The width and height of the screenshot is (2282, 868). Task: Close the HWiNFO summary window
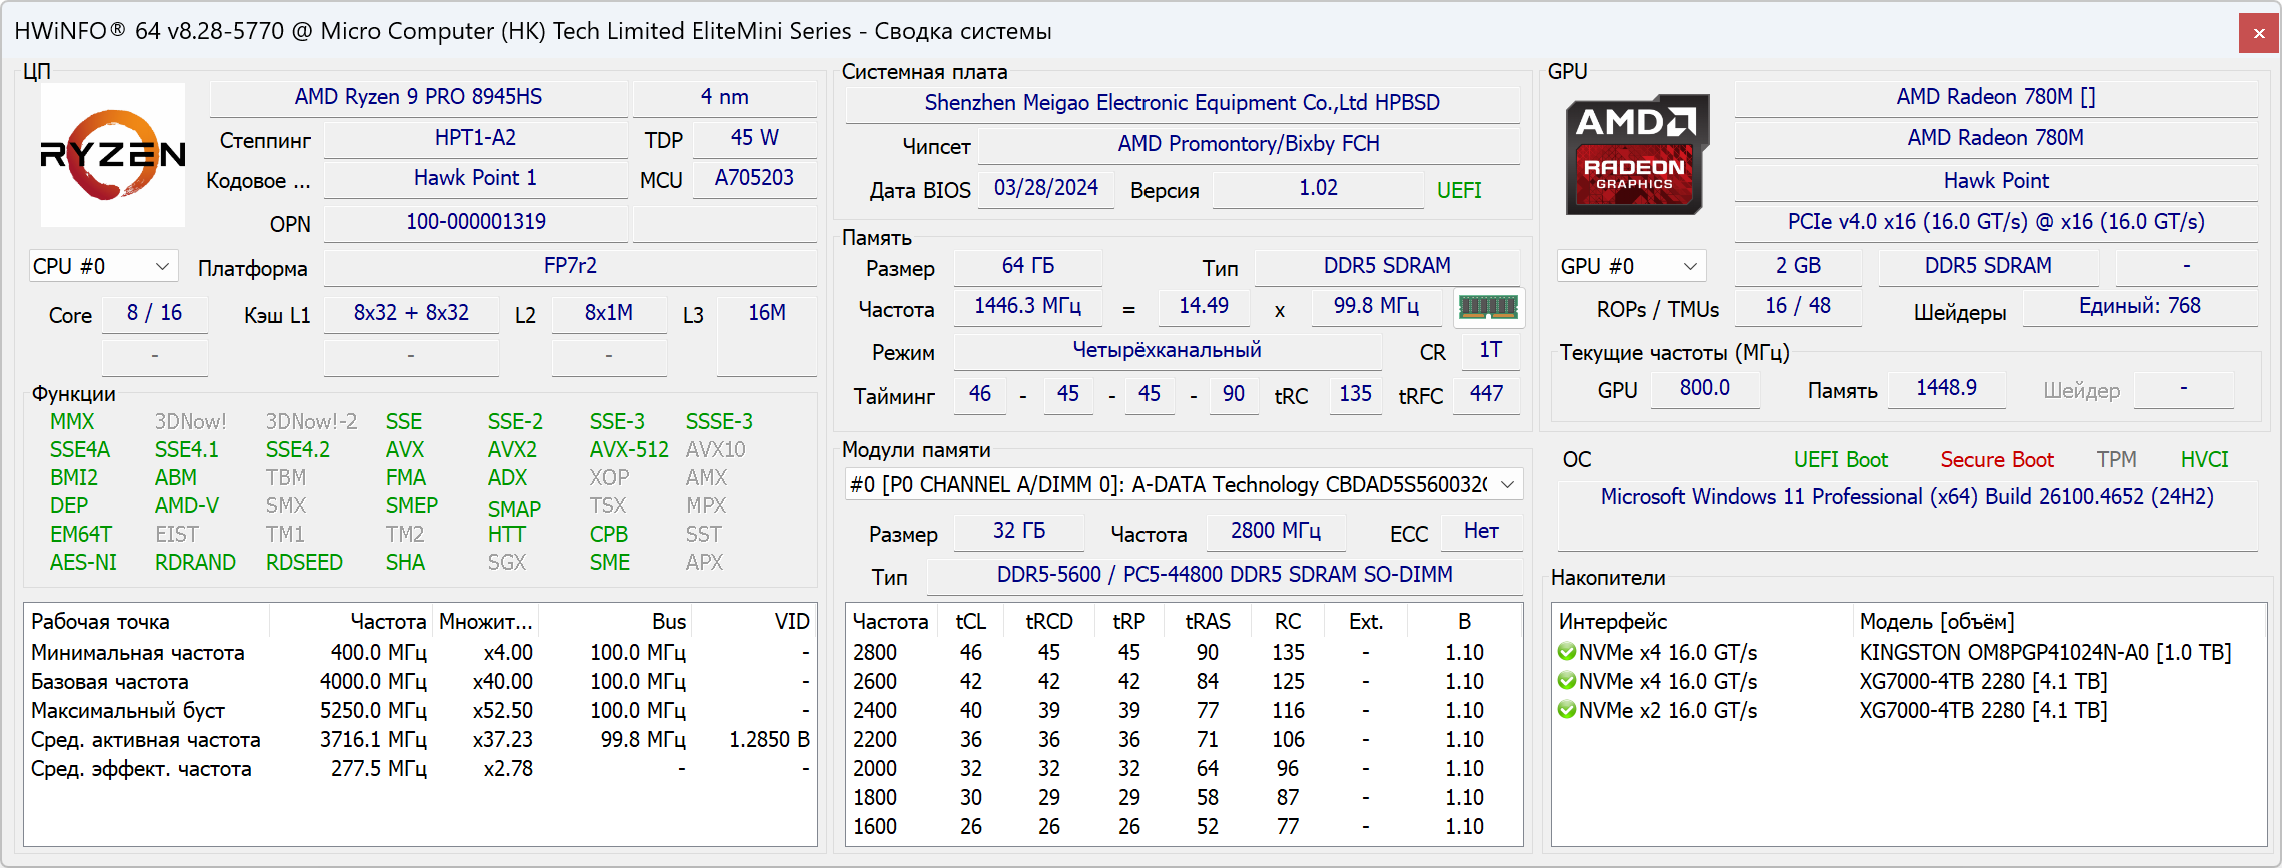[2259, 33]
